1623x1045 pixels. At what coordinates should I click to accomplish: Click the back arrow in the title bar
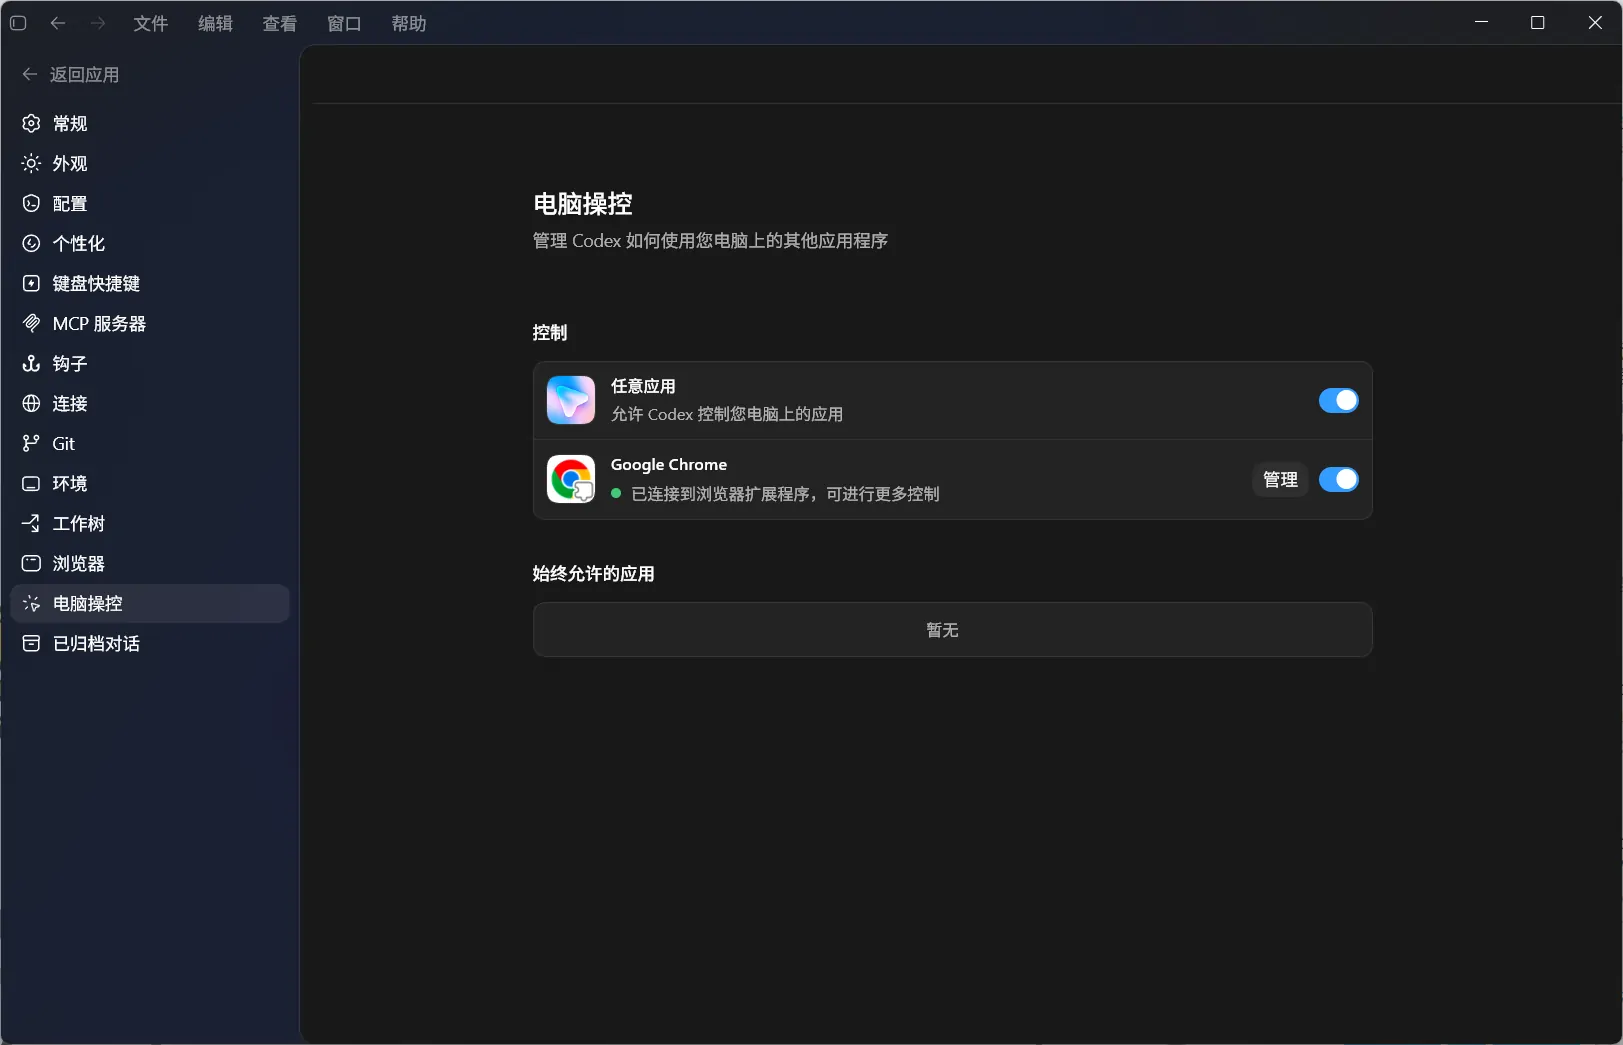58,23
